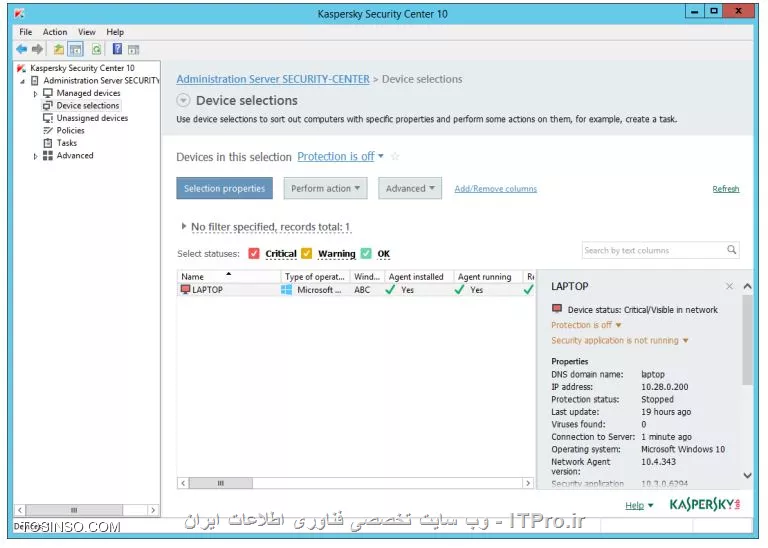Select Tasks in the console tree
The image size is (768, 548).
pos(67,143)
